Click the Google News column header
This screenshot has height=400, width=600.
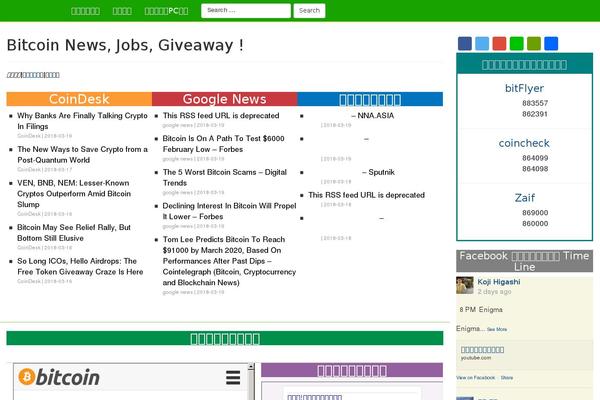[x=225, y=99]
